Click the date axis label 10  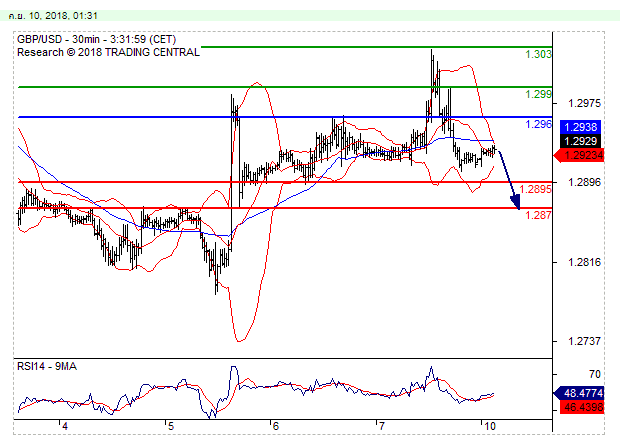490,426
